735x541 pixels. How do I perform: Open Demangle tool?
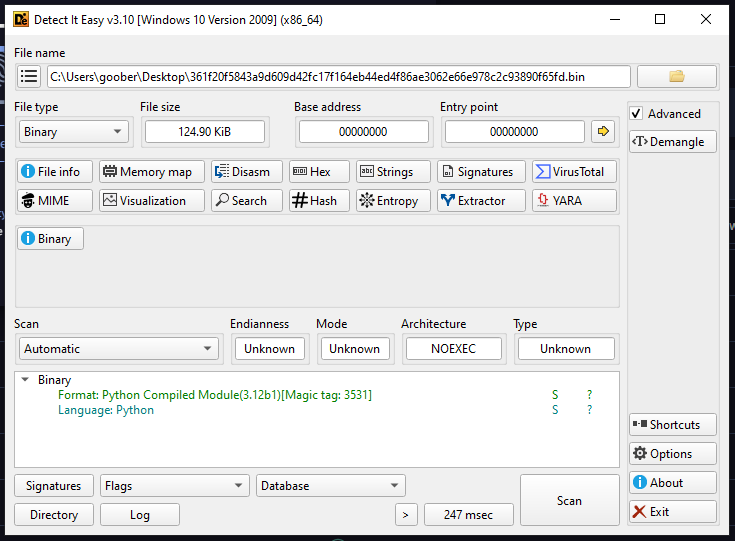point(673,142)
